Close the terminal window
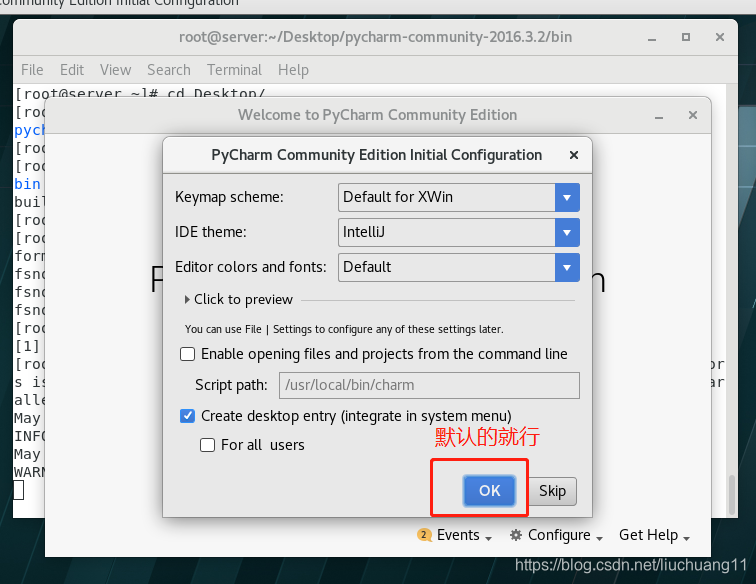 pyautogui.click(x=720, y=37)
